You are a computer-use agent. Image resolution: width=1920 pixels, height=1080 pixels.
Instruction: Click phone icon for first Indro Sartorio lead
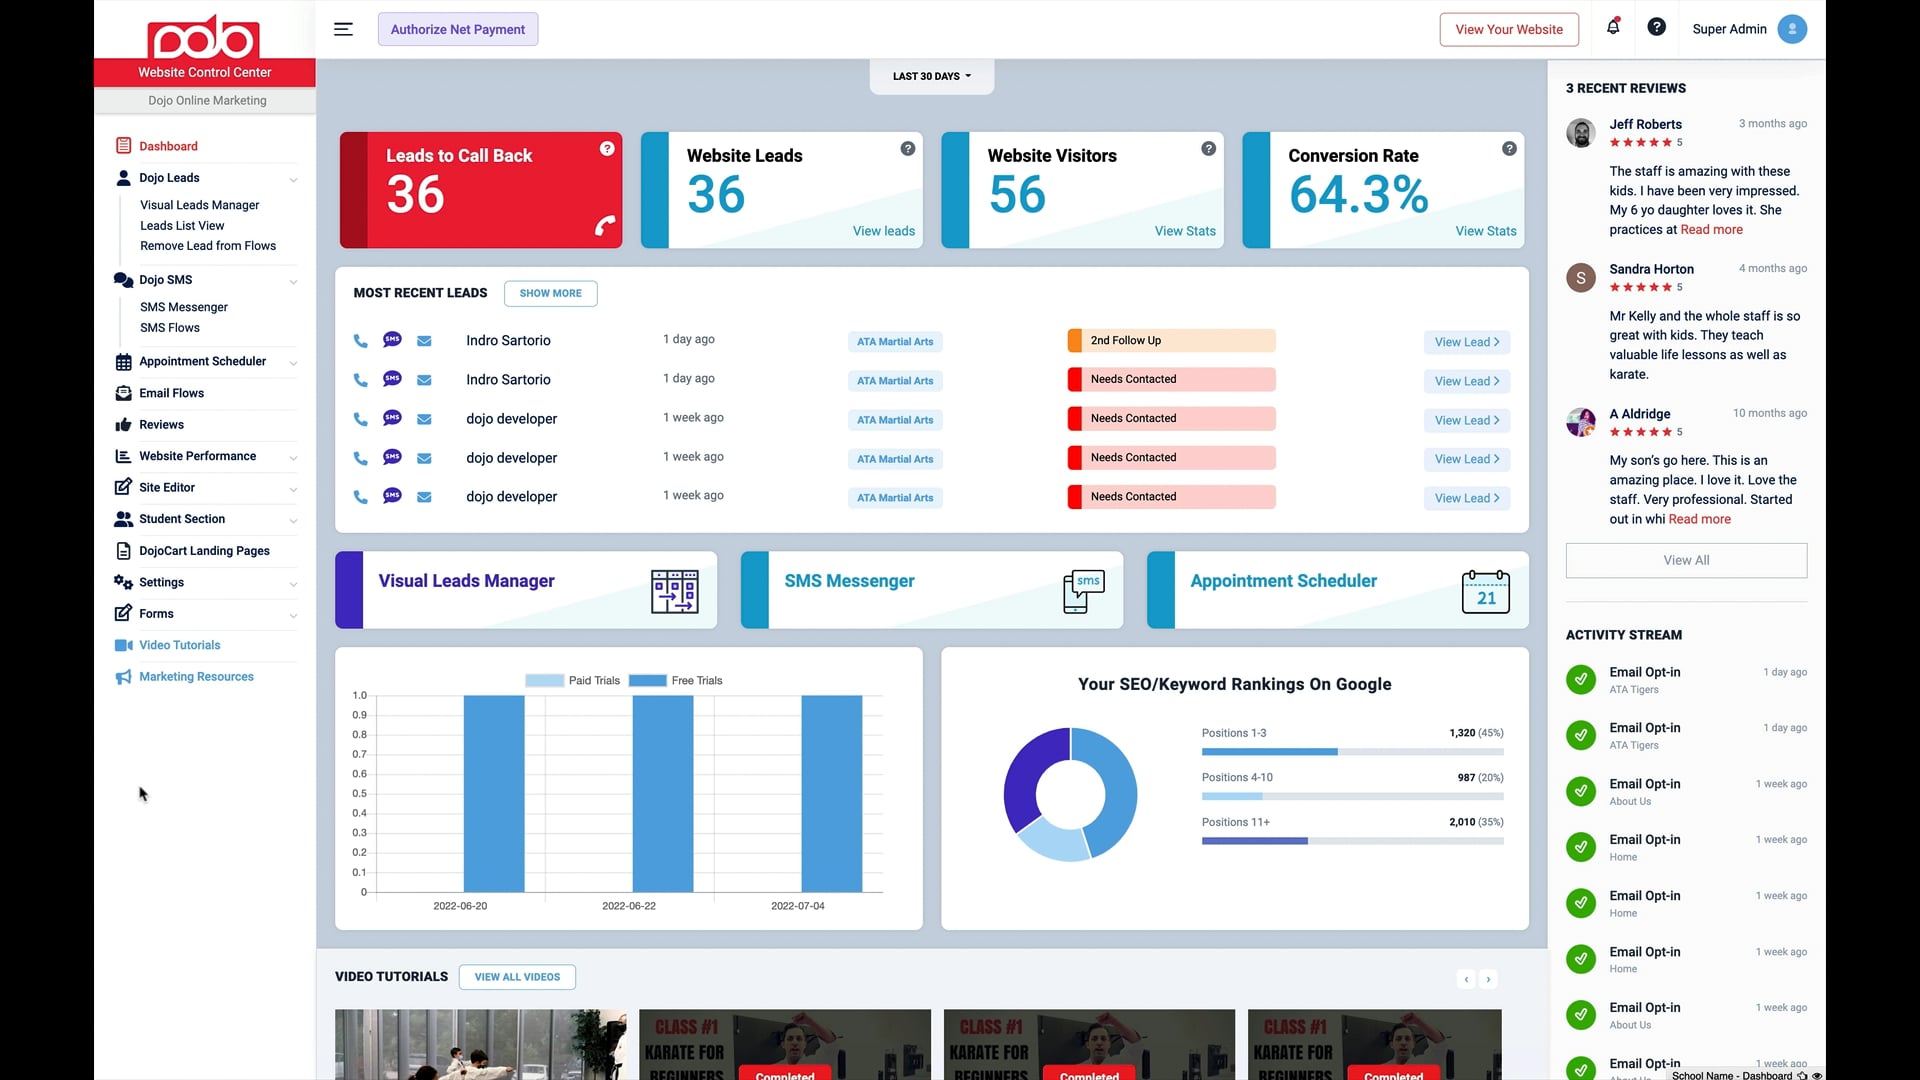(x=360, y=341)
